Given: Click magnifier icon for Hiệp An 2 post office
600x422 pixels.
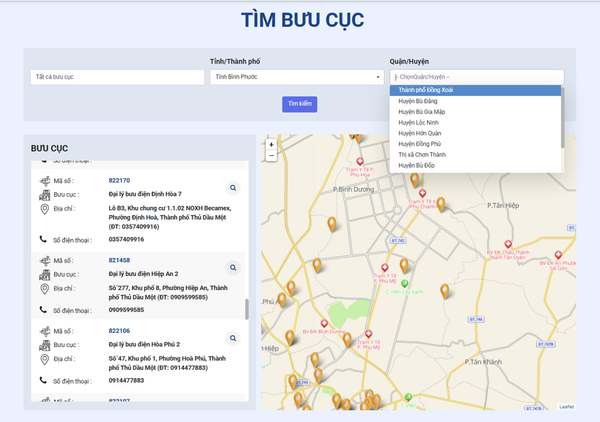Looking at the screenshot, I should coord(232,267).
